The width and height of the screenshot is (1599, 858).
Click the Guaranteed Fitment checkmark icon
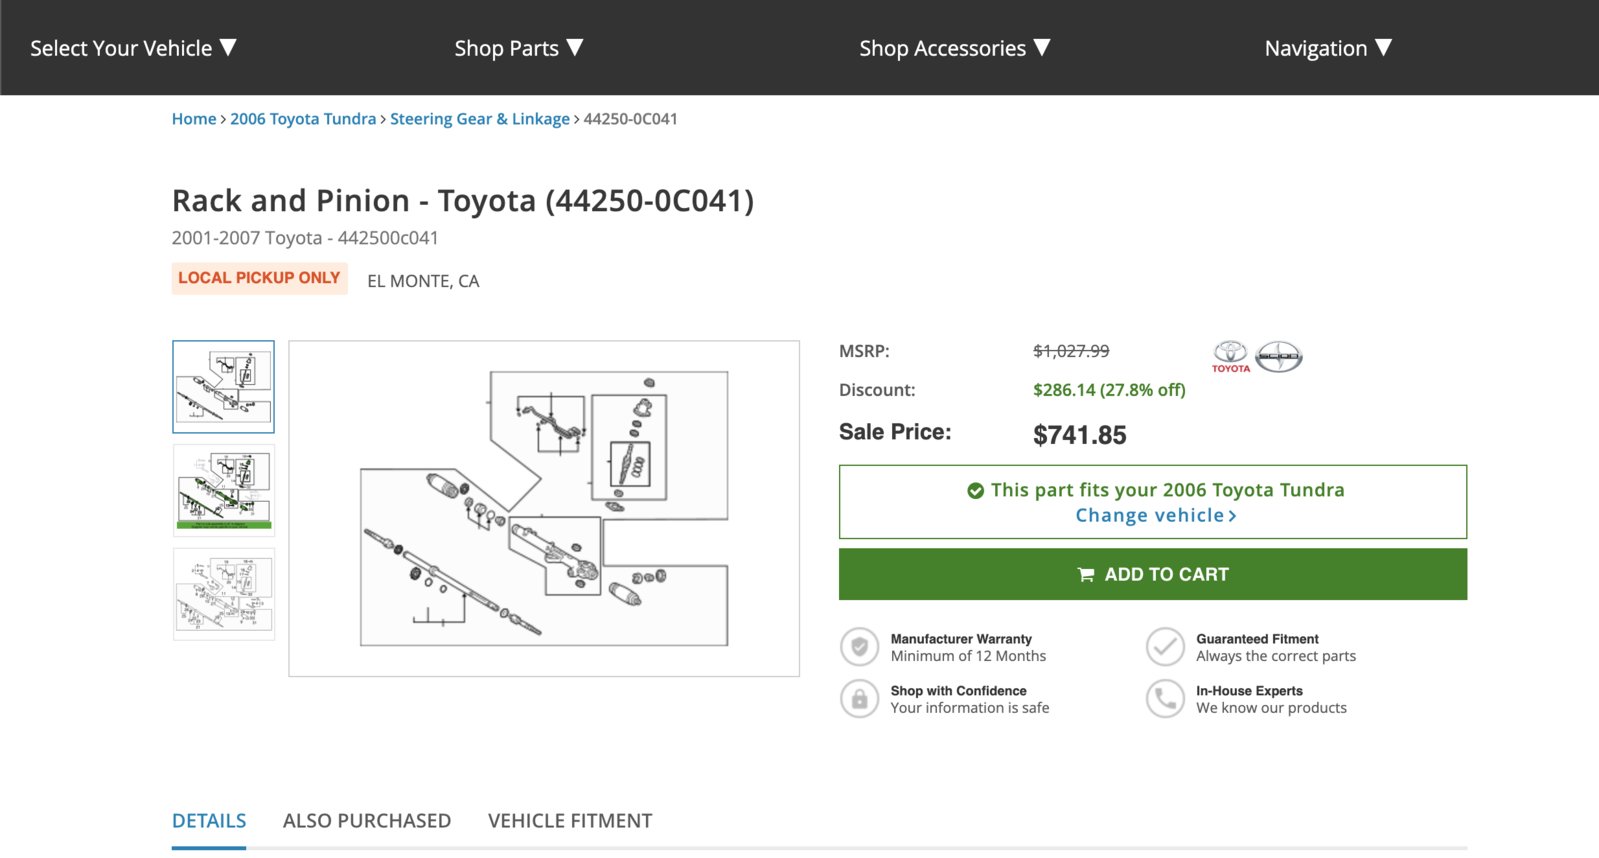[x=1165, y=647]
